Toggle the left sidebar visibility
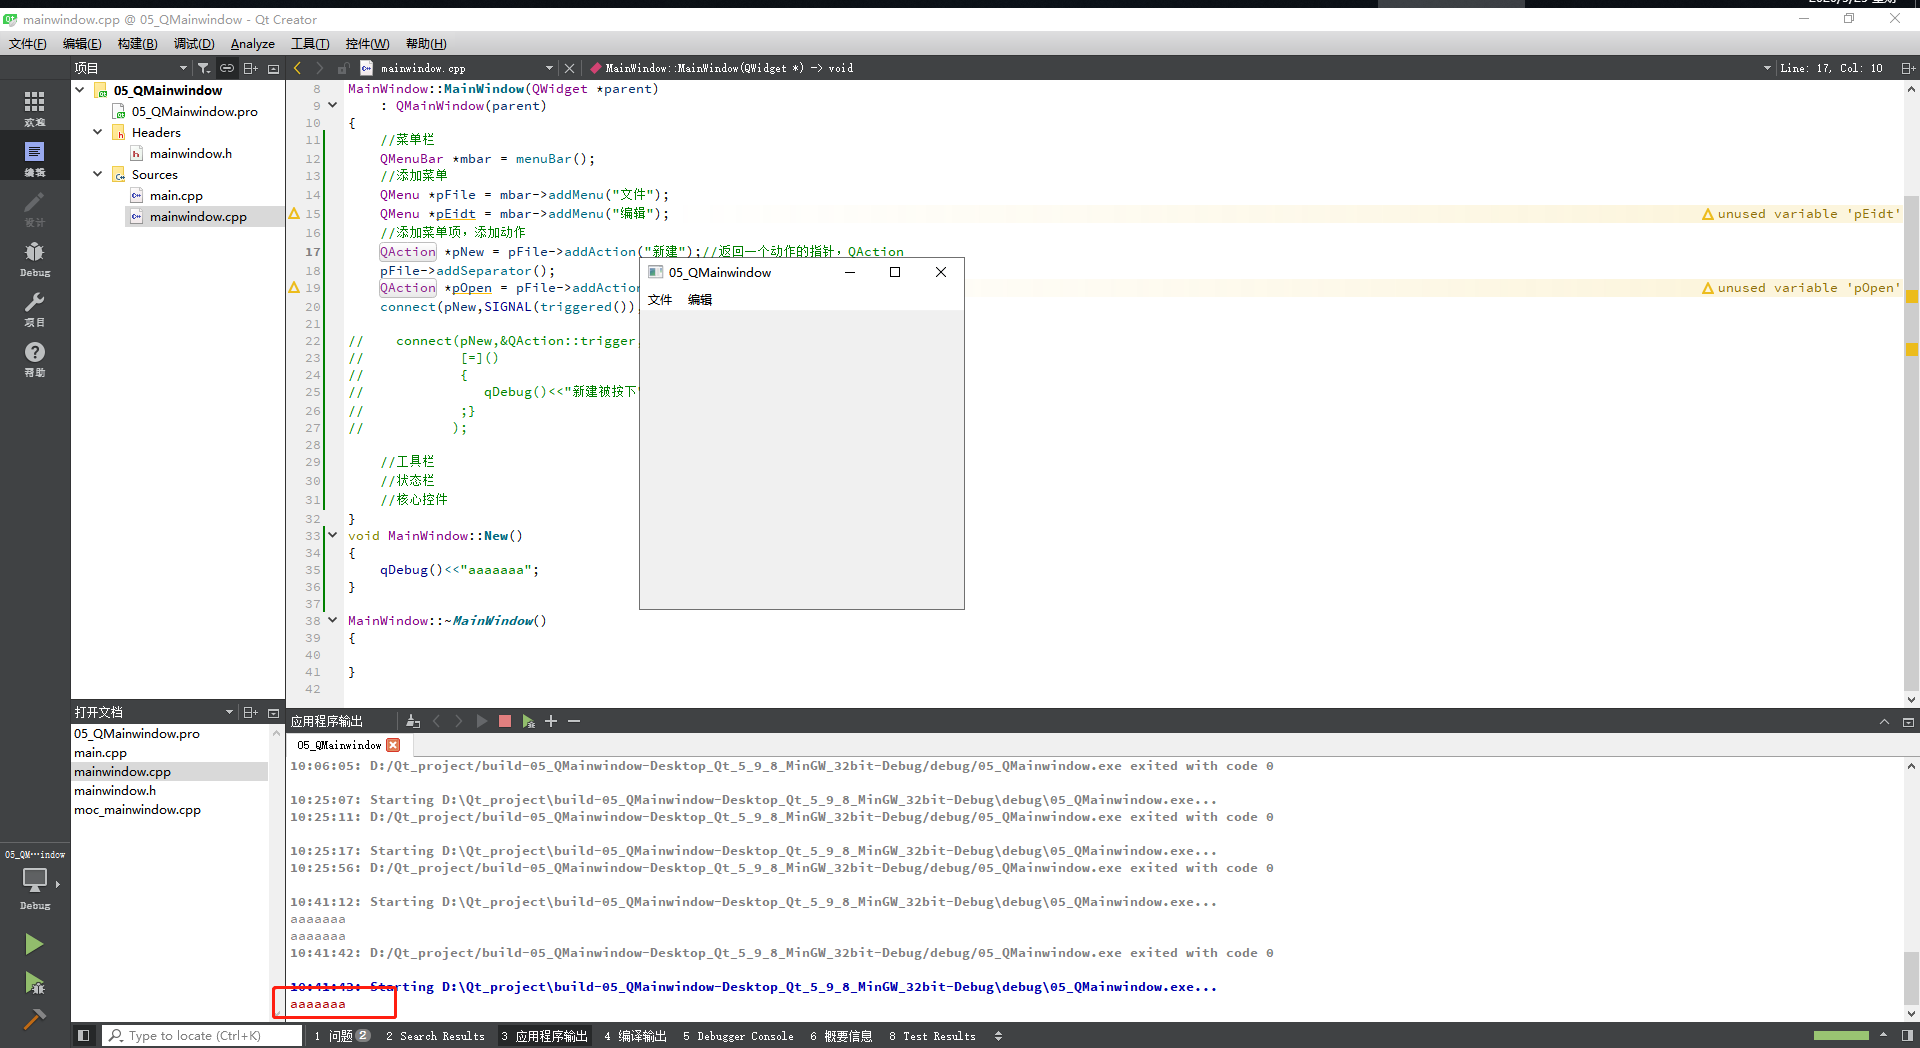1920x1048 pixels. click(84, 1036)
